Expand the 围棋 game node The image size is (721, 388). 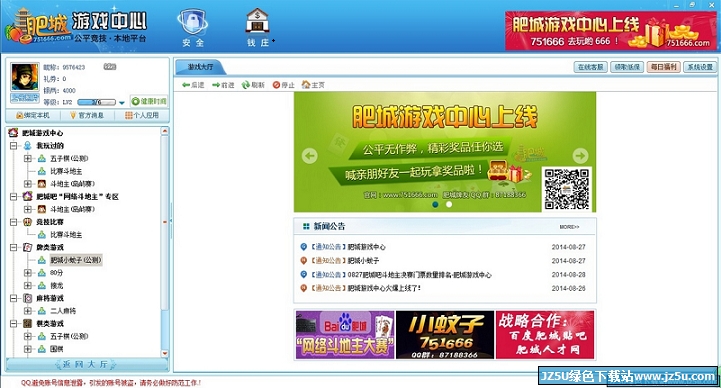pos(28,349)
